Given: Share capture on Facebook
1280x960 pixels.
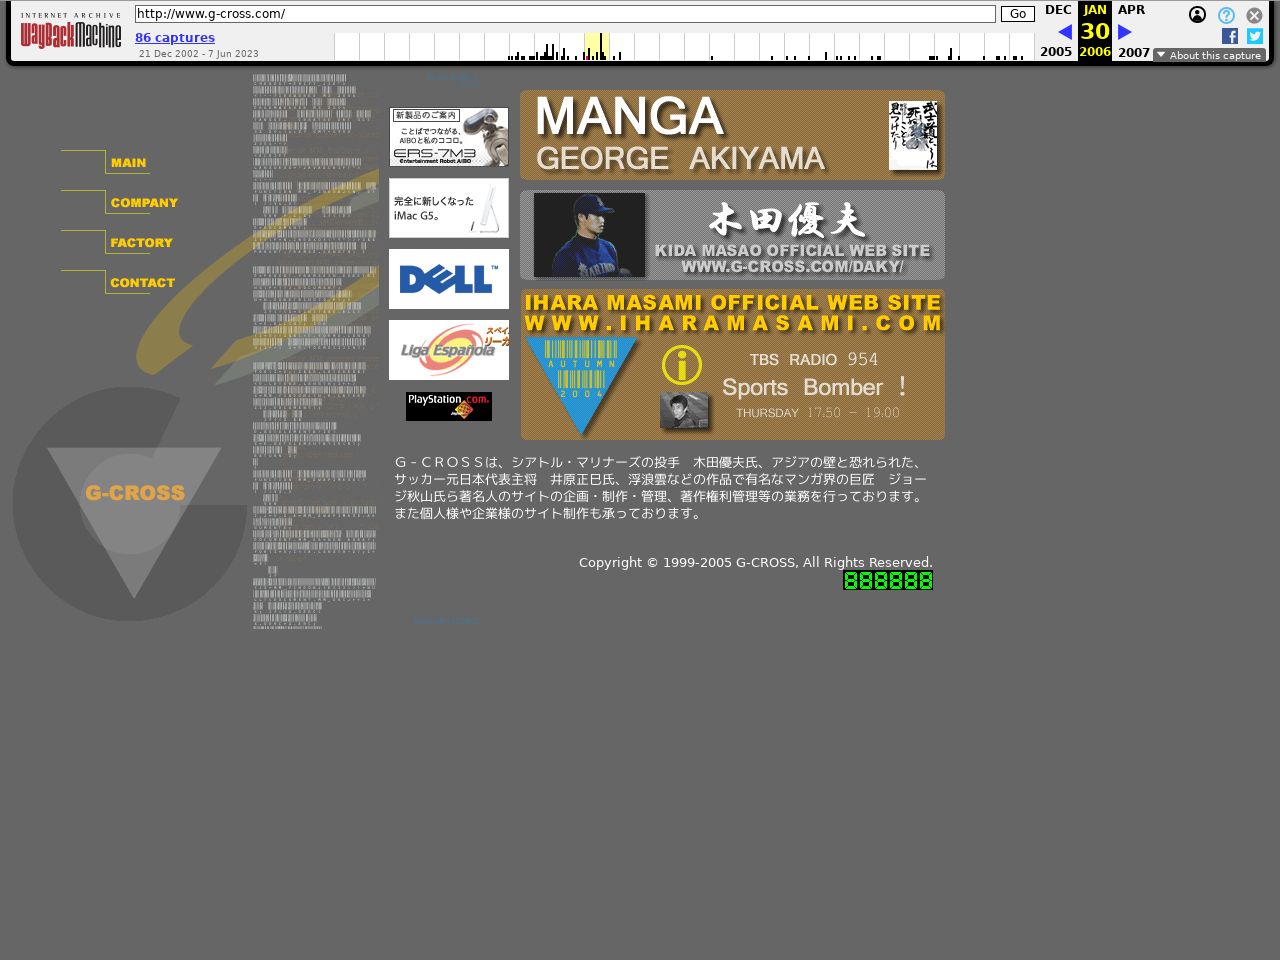Looking at the screenshot, I should (1230, 36).
